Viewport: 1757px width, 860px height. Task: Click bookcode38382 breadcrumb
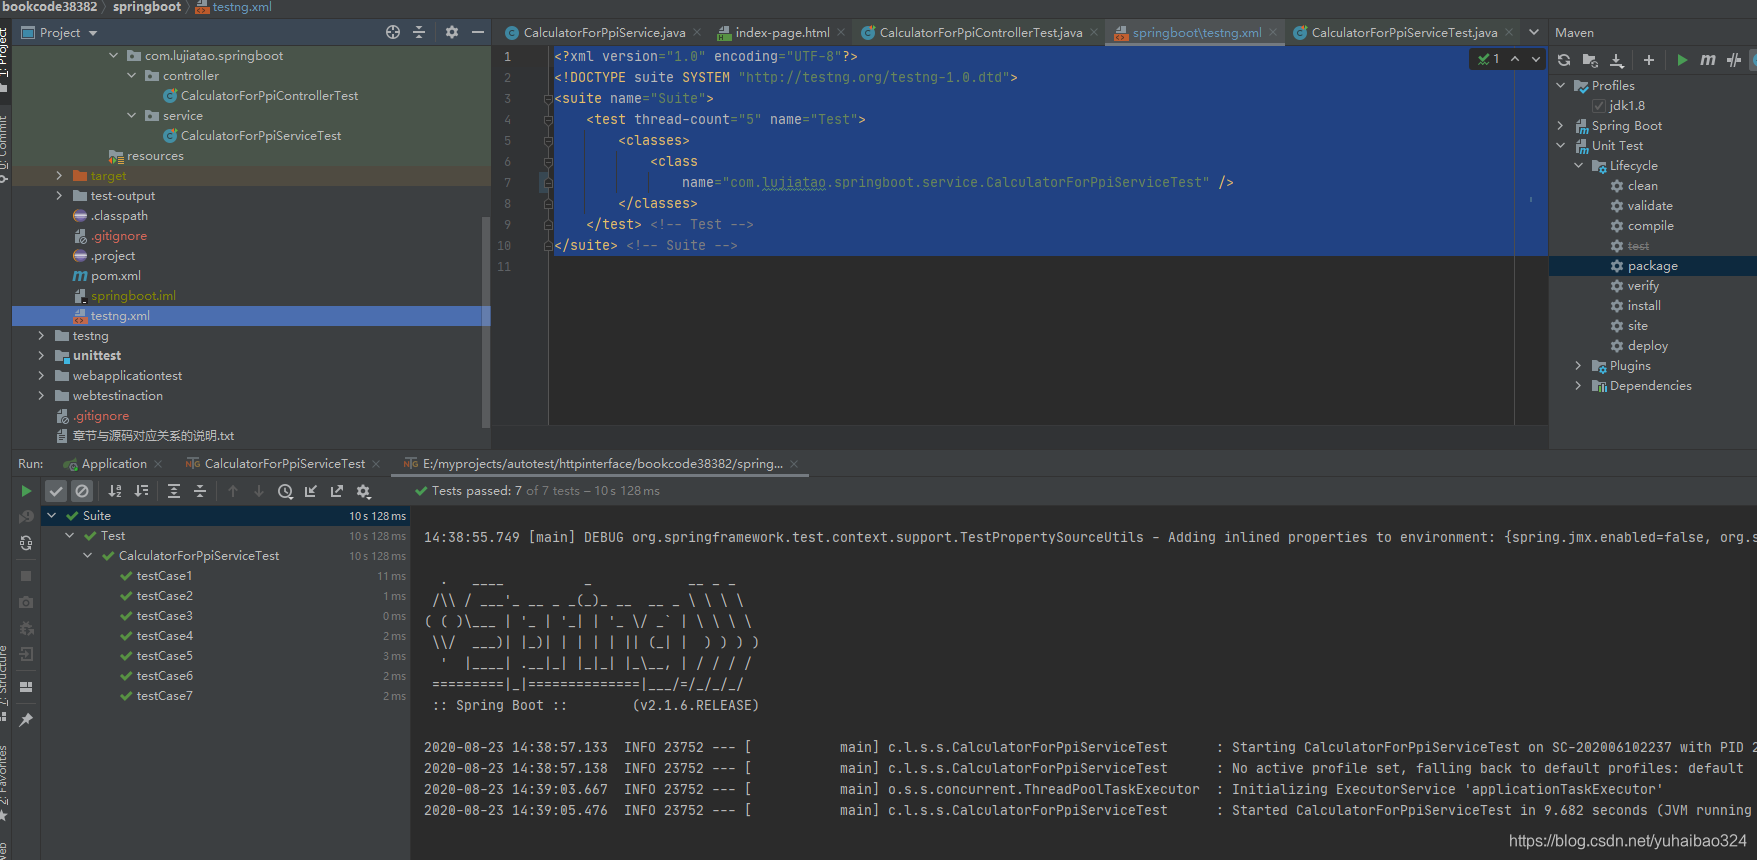49,7
